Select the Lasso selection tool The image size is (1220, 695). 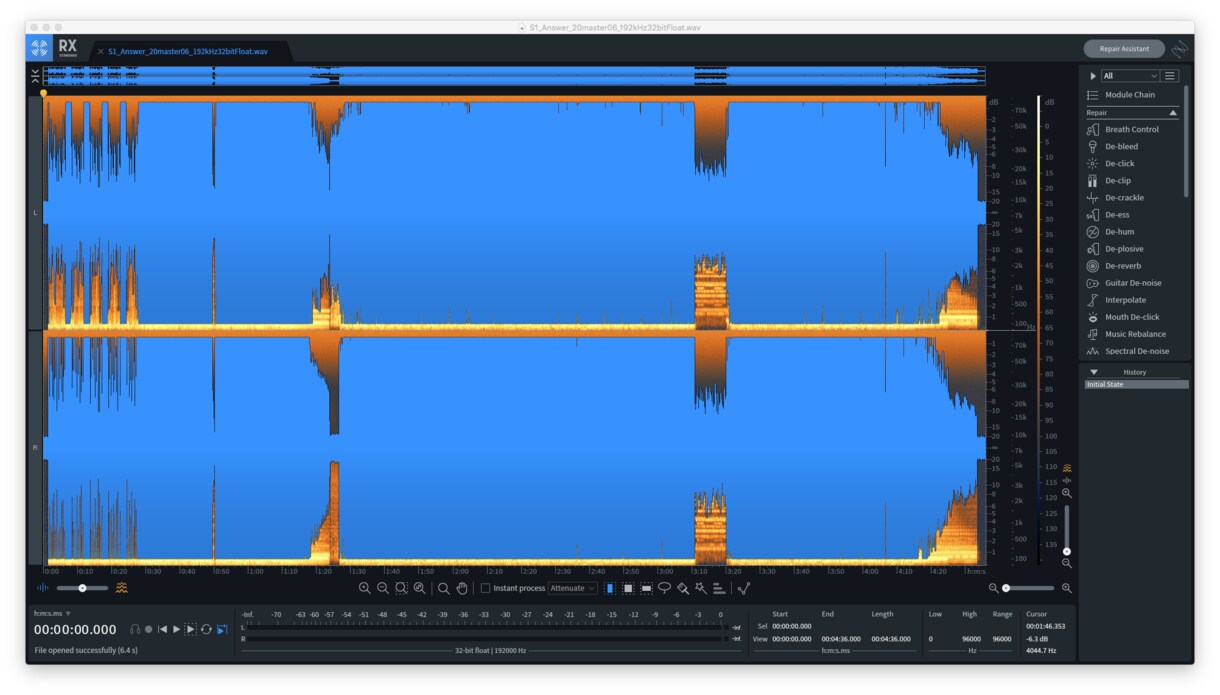point(664,588)
